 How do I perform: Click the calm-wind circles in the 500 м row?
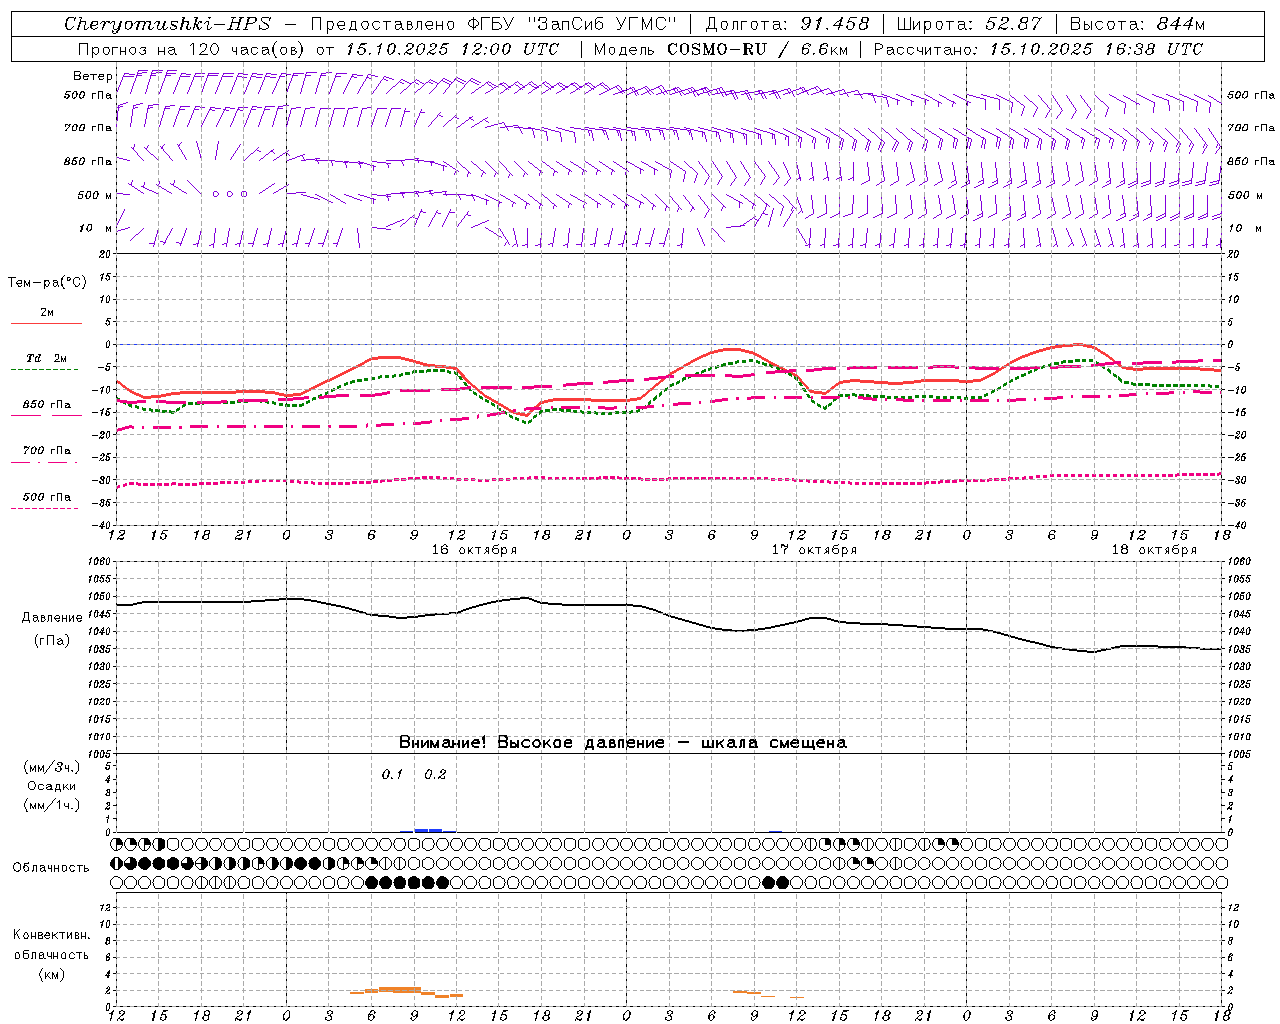pyautogui.click(x=229, y=194)
